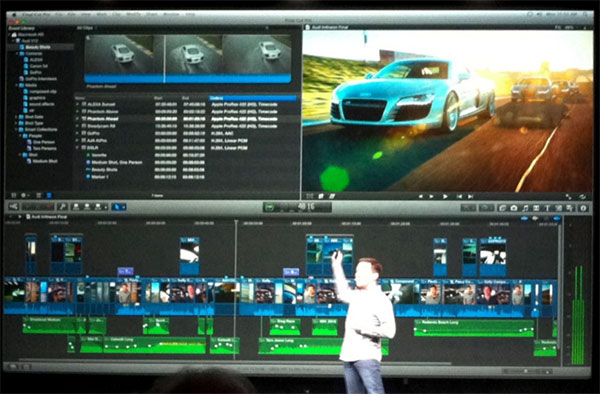Toggle filmstrip view in event browser
600x394 pixels.
click(x=39, y=195)
